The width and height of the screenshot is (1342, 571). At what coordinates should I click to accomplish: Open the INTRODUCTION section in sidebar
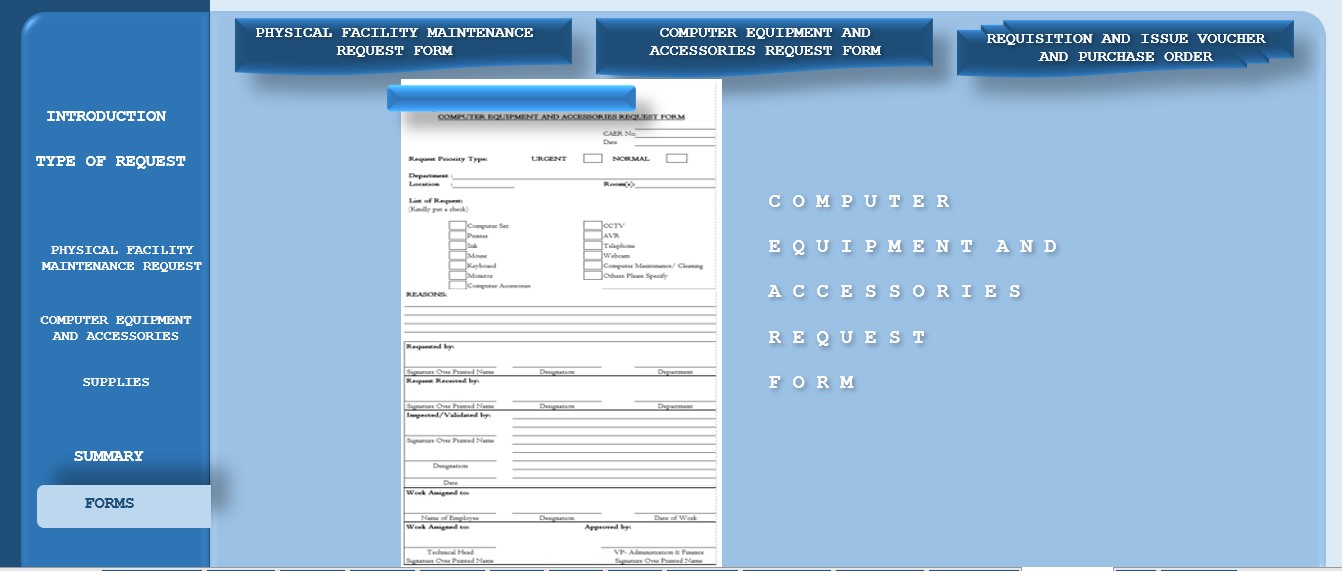tap(106, 116)
